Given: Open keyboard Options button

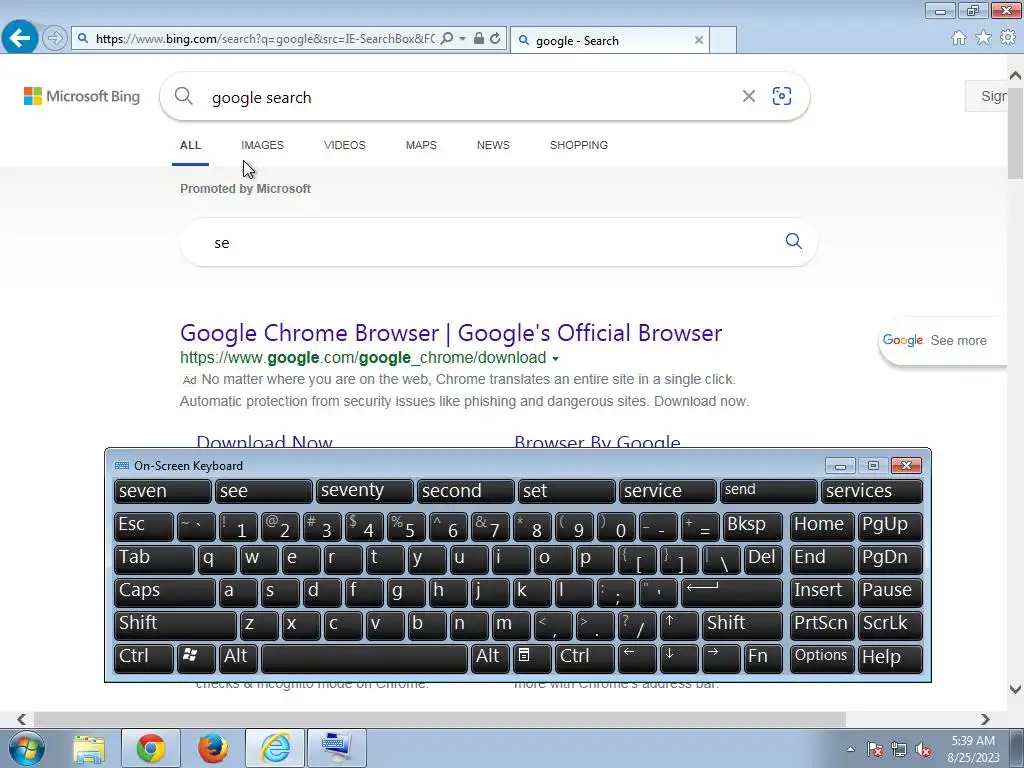Looking at the screenshot, I should (822, 658).
